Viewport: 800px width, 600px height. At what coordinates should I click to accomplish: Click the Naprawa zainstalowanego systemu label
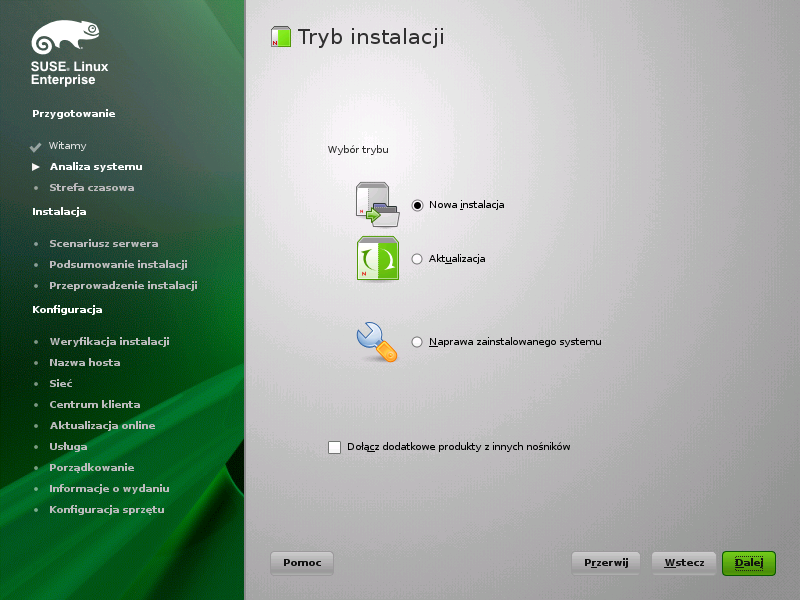click(x=515, y=342)
